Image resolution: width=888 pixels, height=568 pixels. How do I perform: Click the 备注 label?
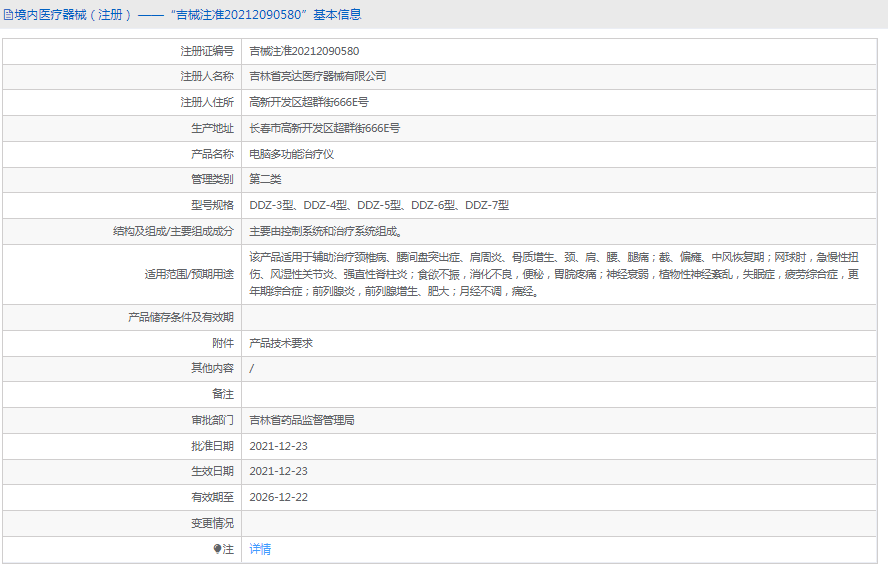[x=223, y=394]
